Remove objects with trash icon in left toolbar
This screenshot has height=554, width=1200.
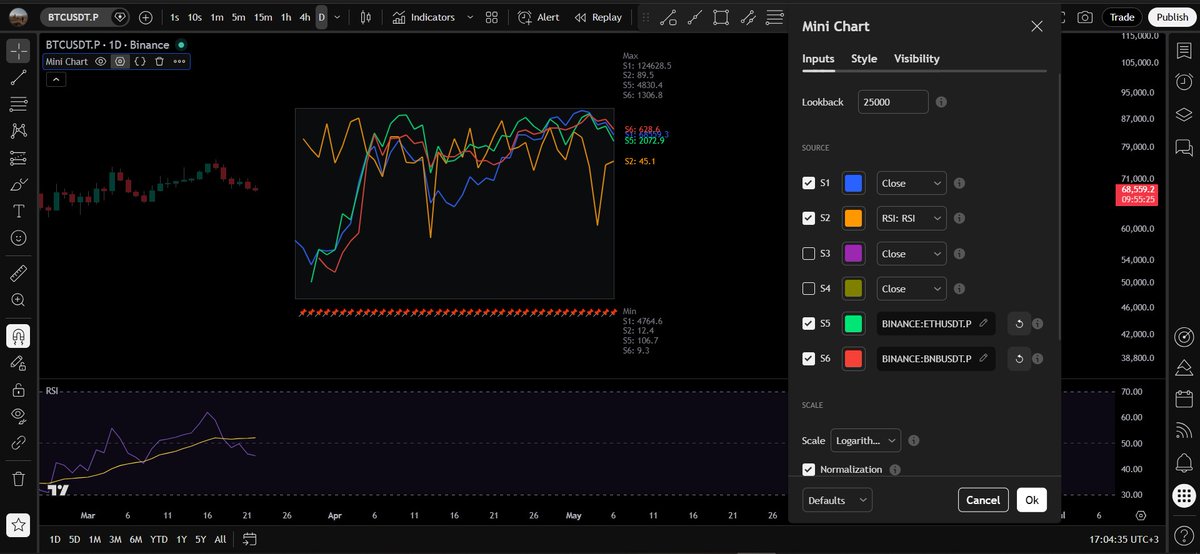18,480
